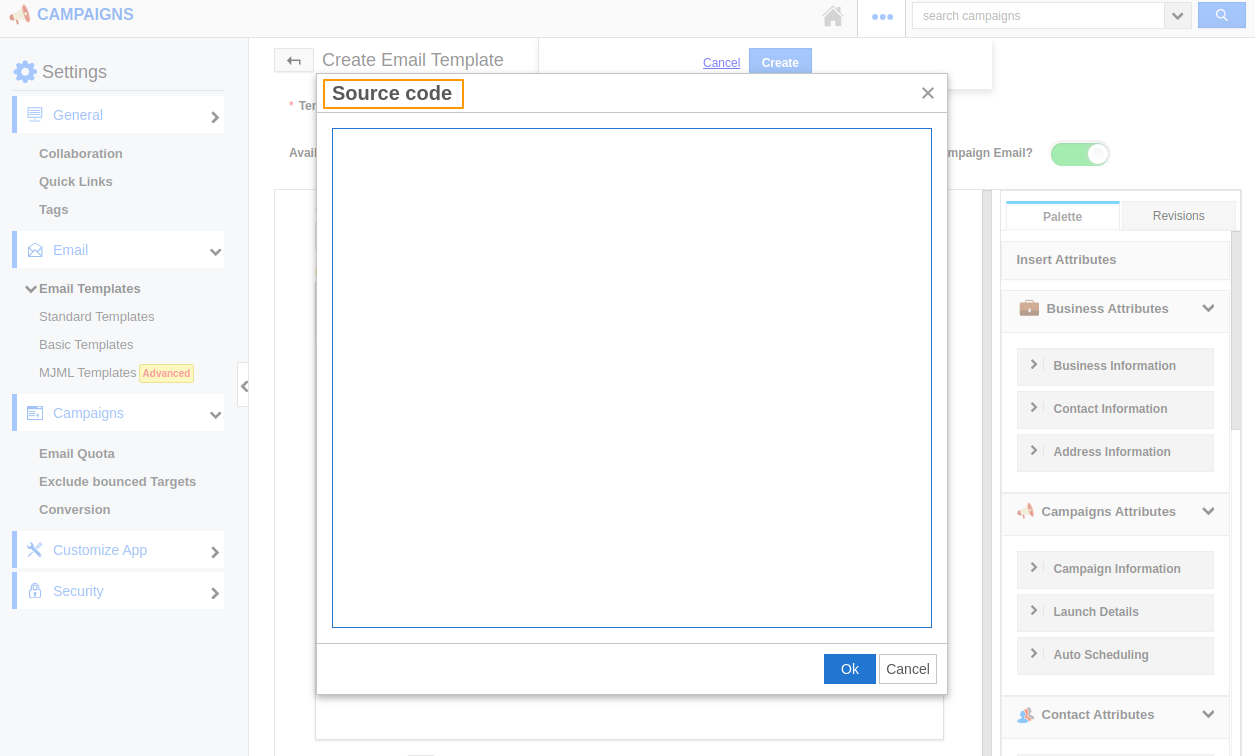This screenshot has width=1255, height=756.
Task: Collapse the Email section chevron
Action: pyautogui.click(x=215, y=252)
